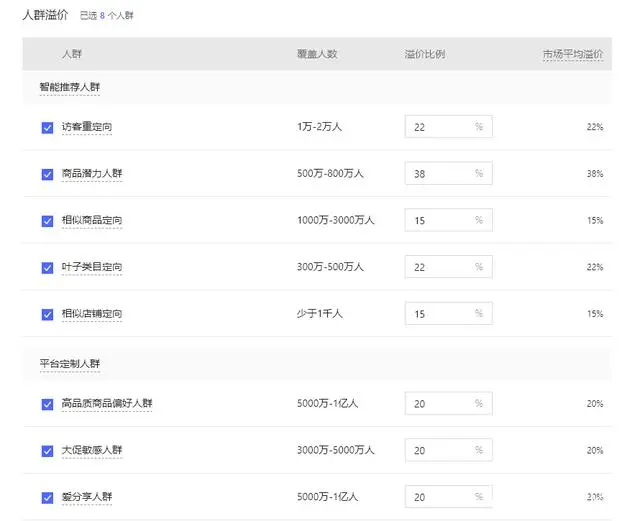
Task: Edit the 大促敏感人群 premium input field
Action: click(449, 450)
